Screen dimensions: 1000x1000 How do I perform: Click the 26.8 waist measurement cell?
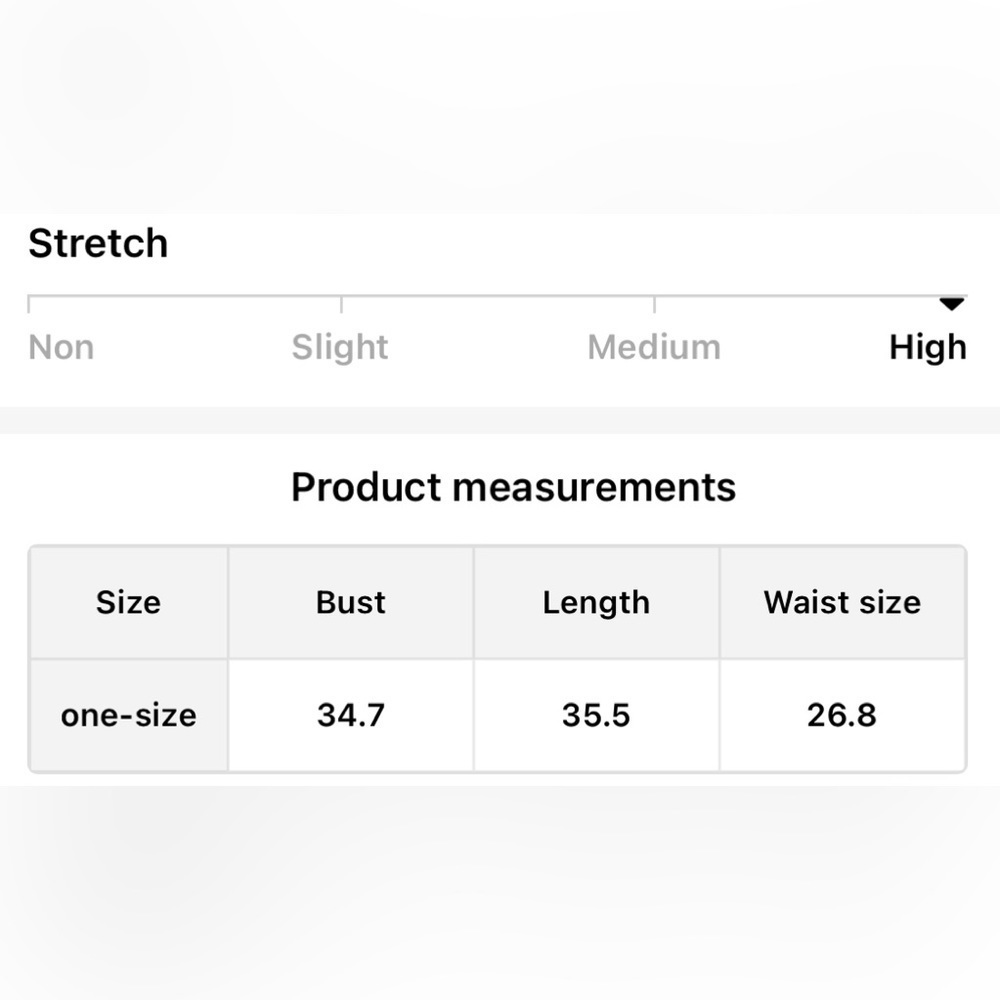point(842,715)
